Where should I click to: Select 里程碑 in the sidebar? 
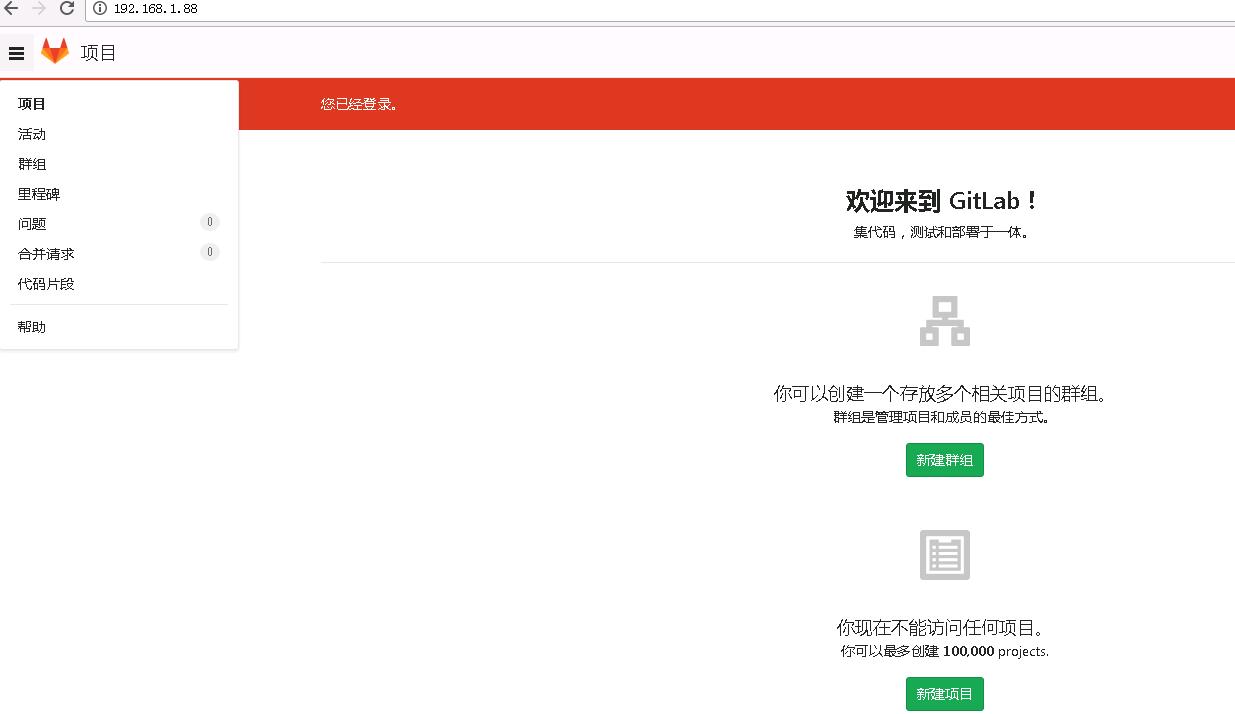tap(38, 193)
